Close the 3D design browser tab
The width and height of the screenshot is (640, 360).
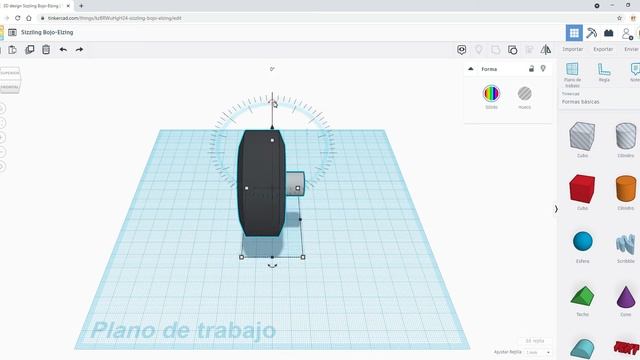(68, 6)
